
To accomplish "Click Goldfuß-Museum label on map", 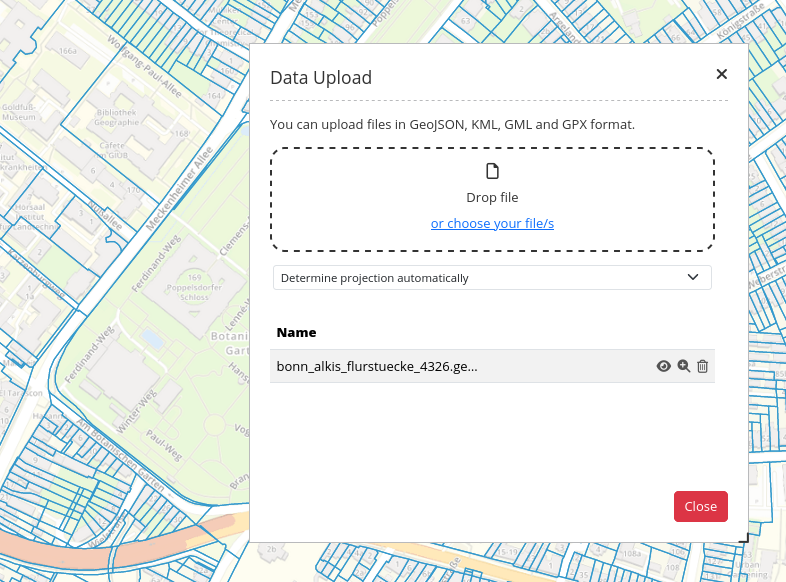I will tap(19, 111).
